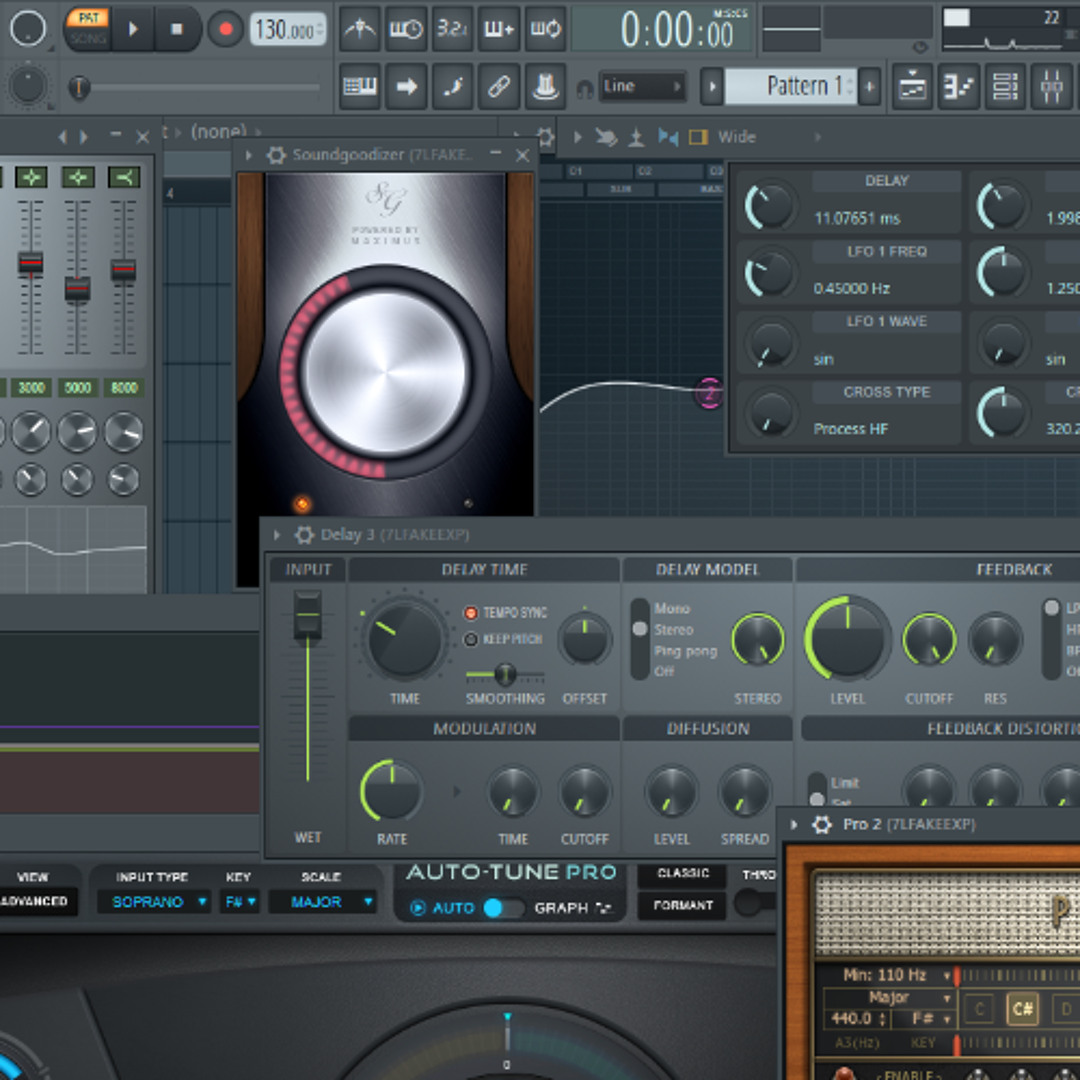Open the mixer view icon

pyautogui.click(x=1051, y=86)
